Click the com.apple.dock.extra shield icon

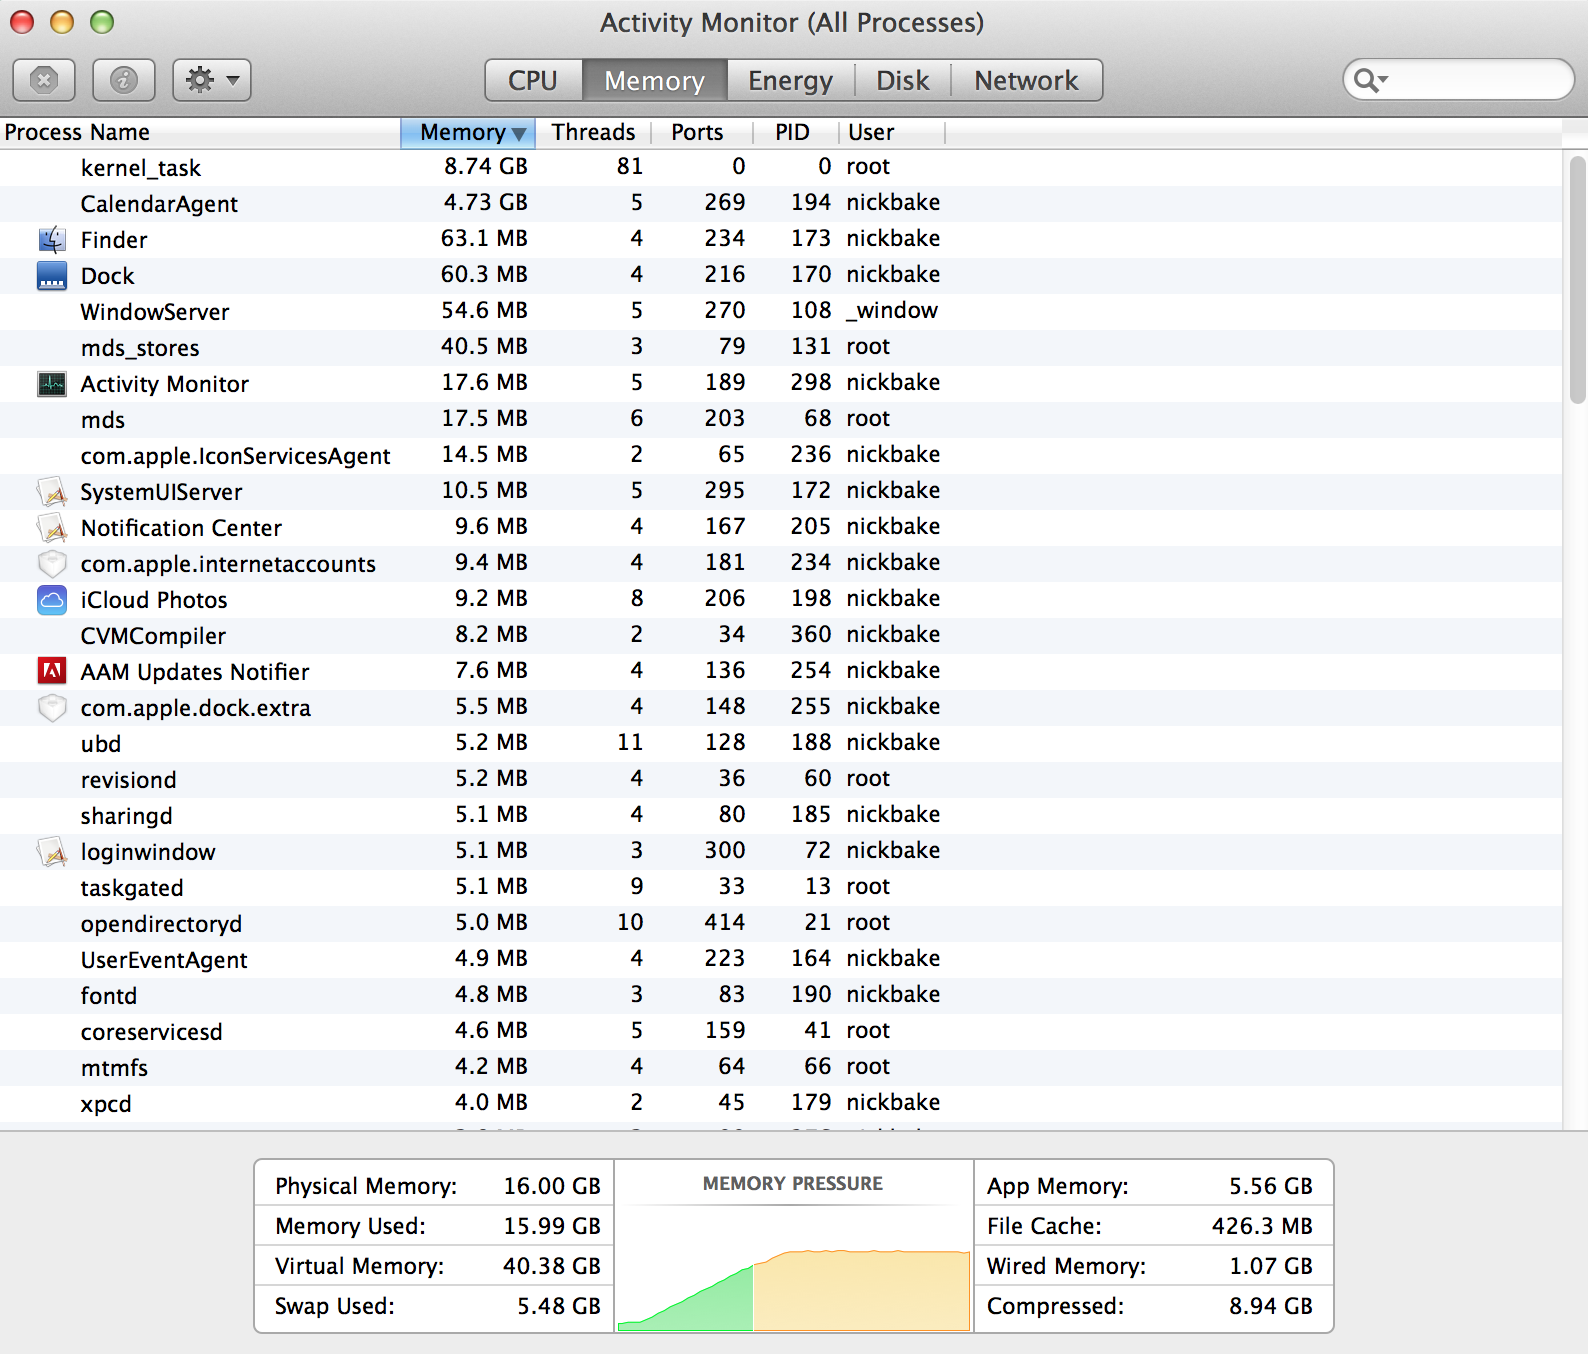pyautogui.click(x=52, y=708)
